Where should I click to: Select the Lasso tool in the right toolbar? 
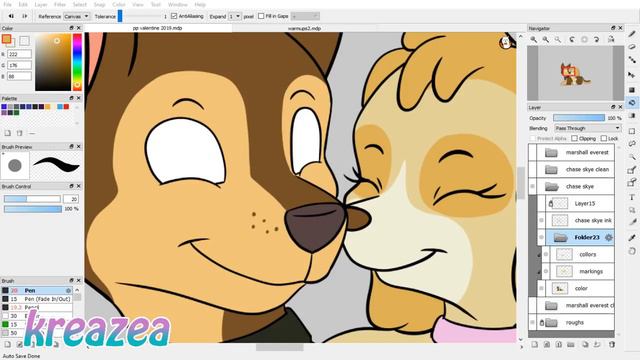pyautogui.click(x=632, y=144)
